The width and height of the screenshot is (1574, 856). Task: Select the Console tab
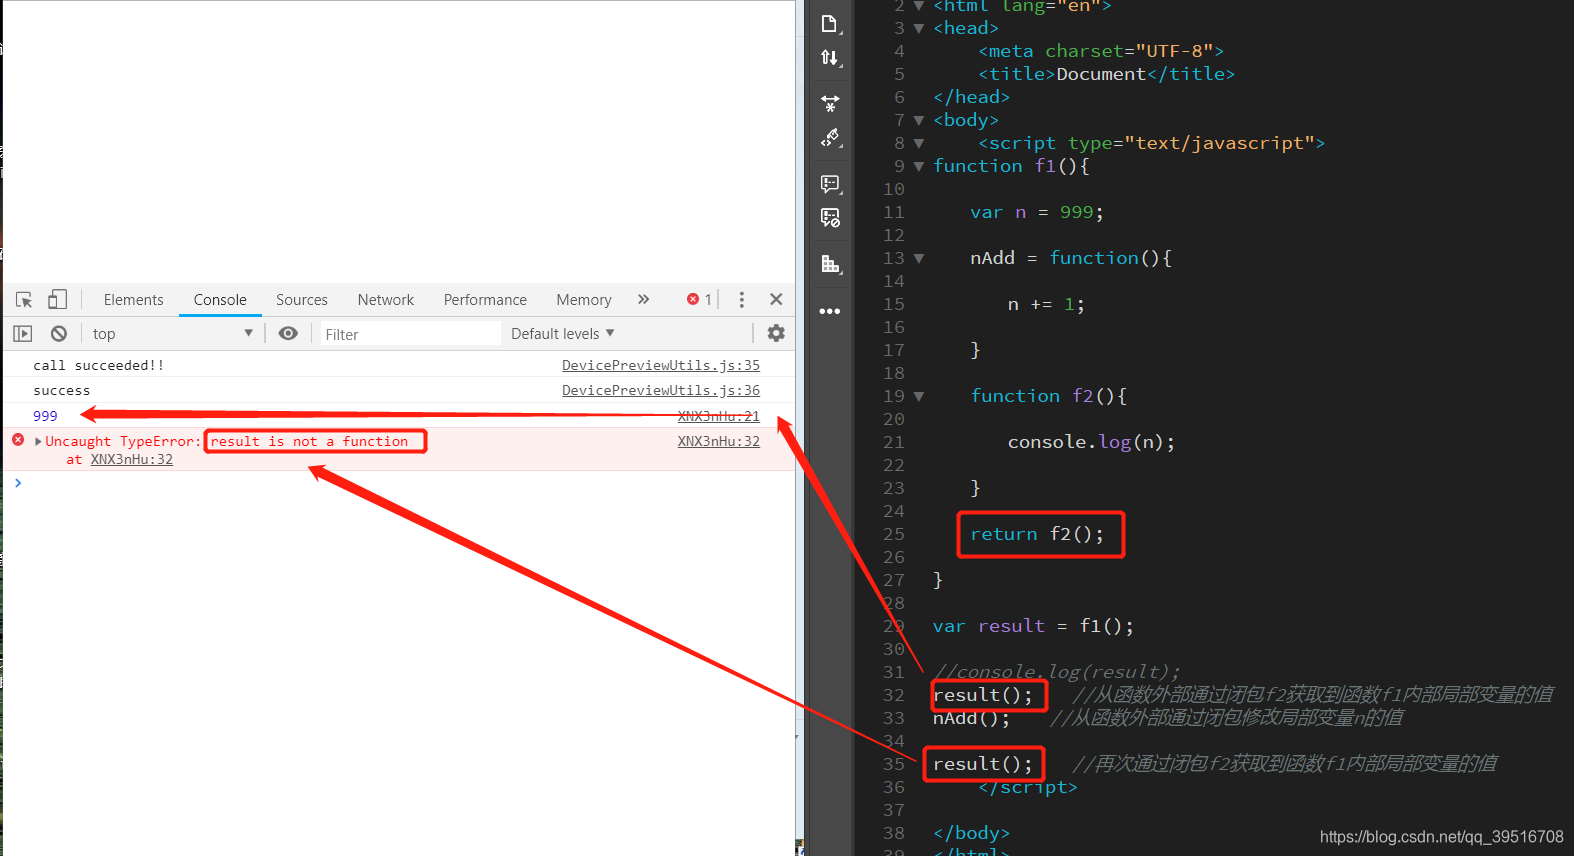click(x=220, y=300)
